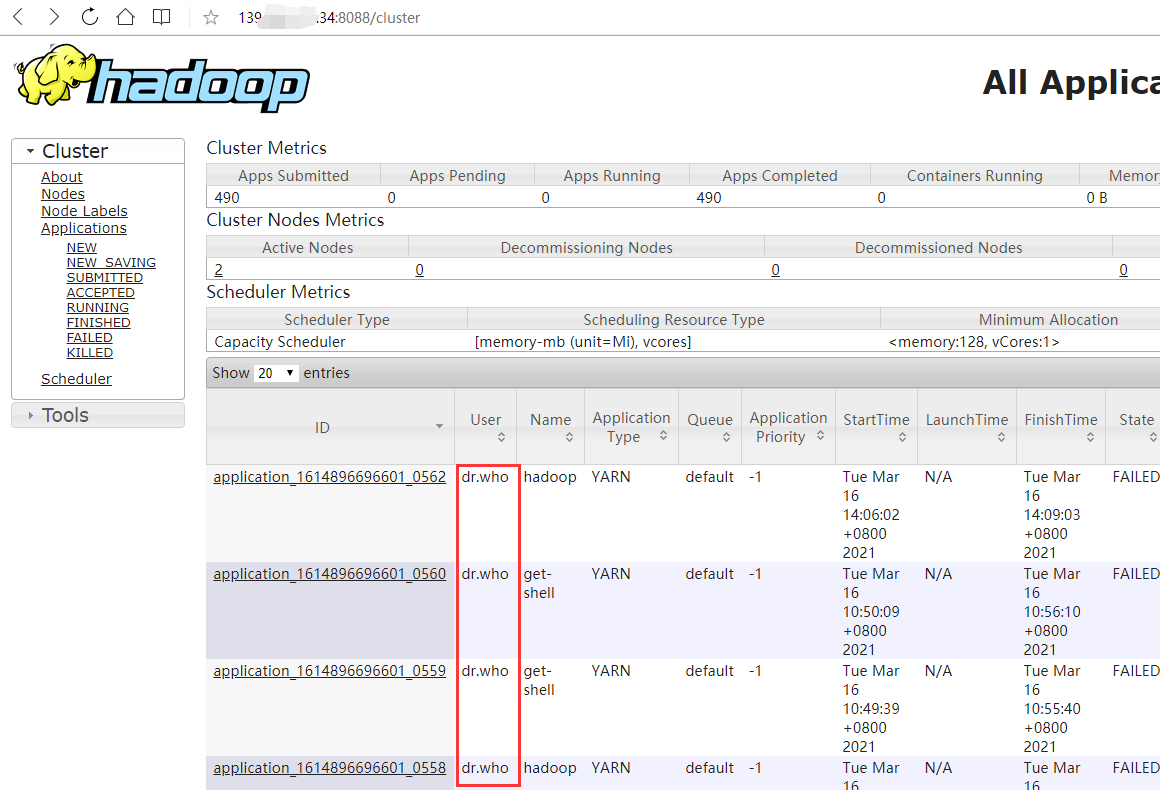Image resolution: width=1160 pixels, height=790 pixels.
Task: Open the Node Labels page
Action: tap(84, 211)
